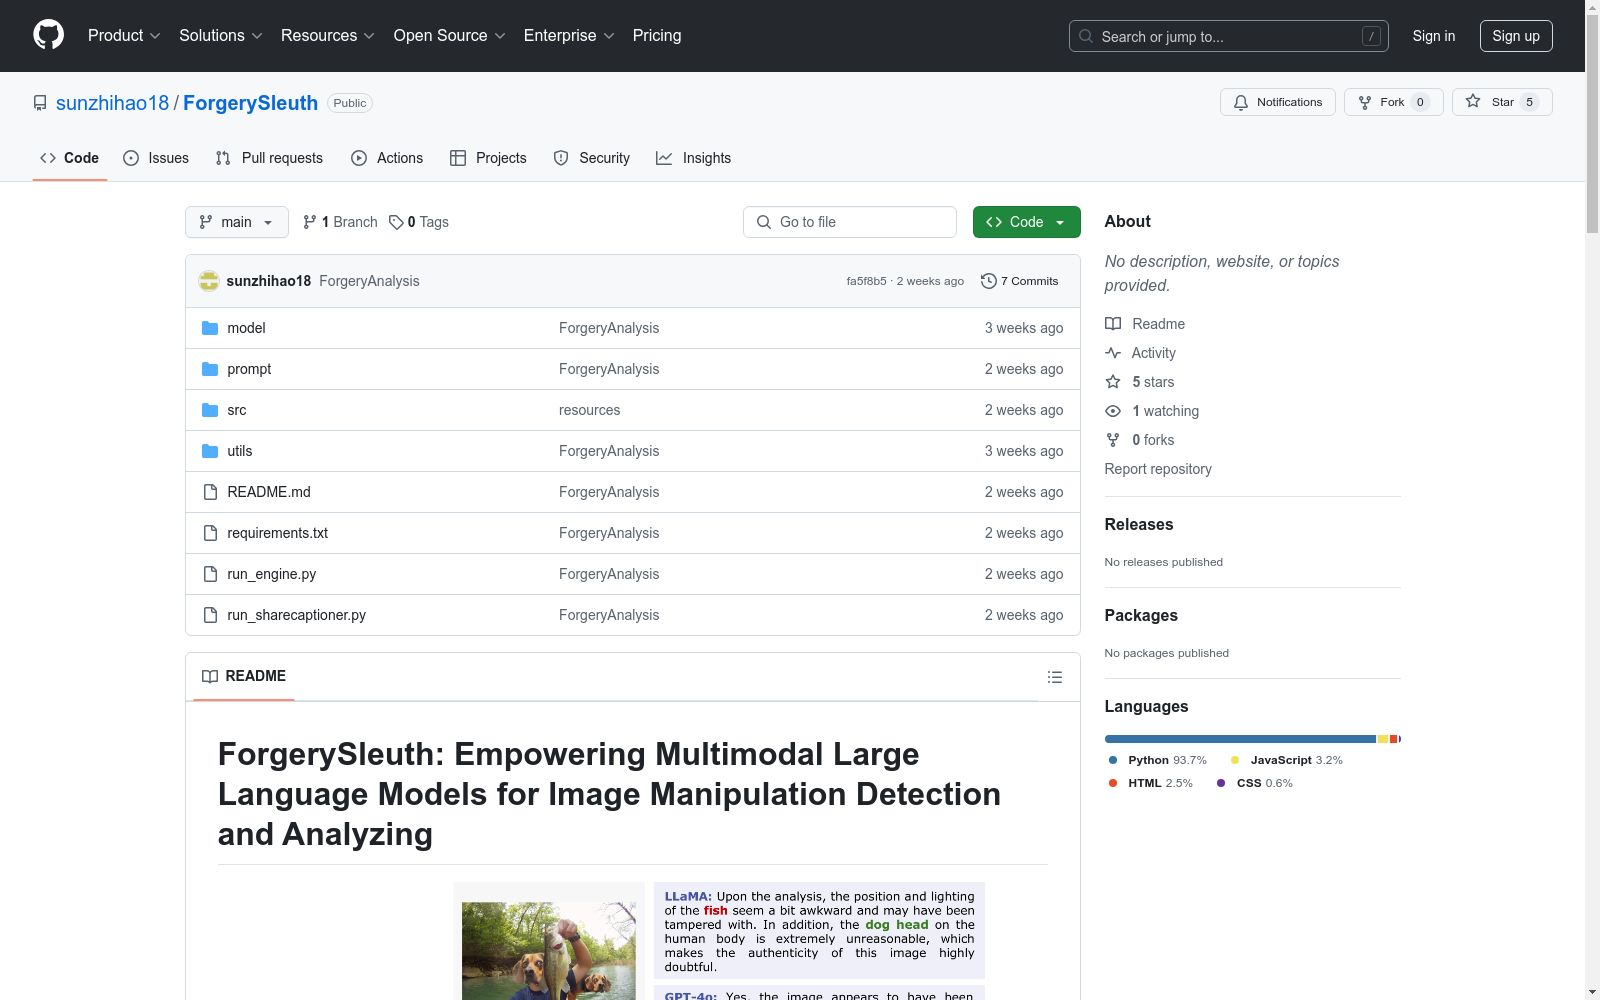The height and width of the screenshot is (1000, 1600).
Task: Open the 'resources' commit message for src
Action: pyautogui.click(x=590, y=410)
